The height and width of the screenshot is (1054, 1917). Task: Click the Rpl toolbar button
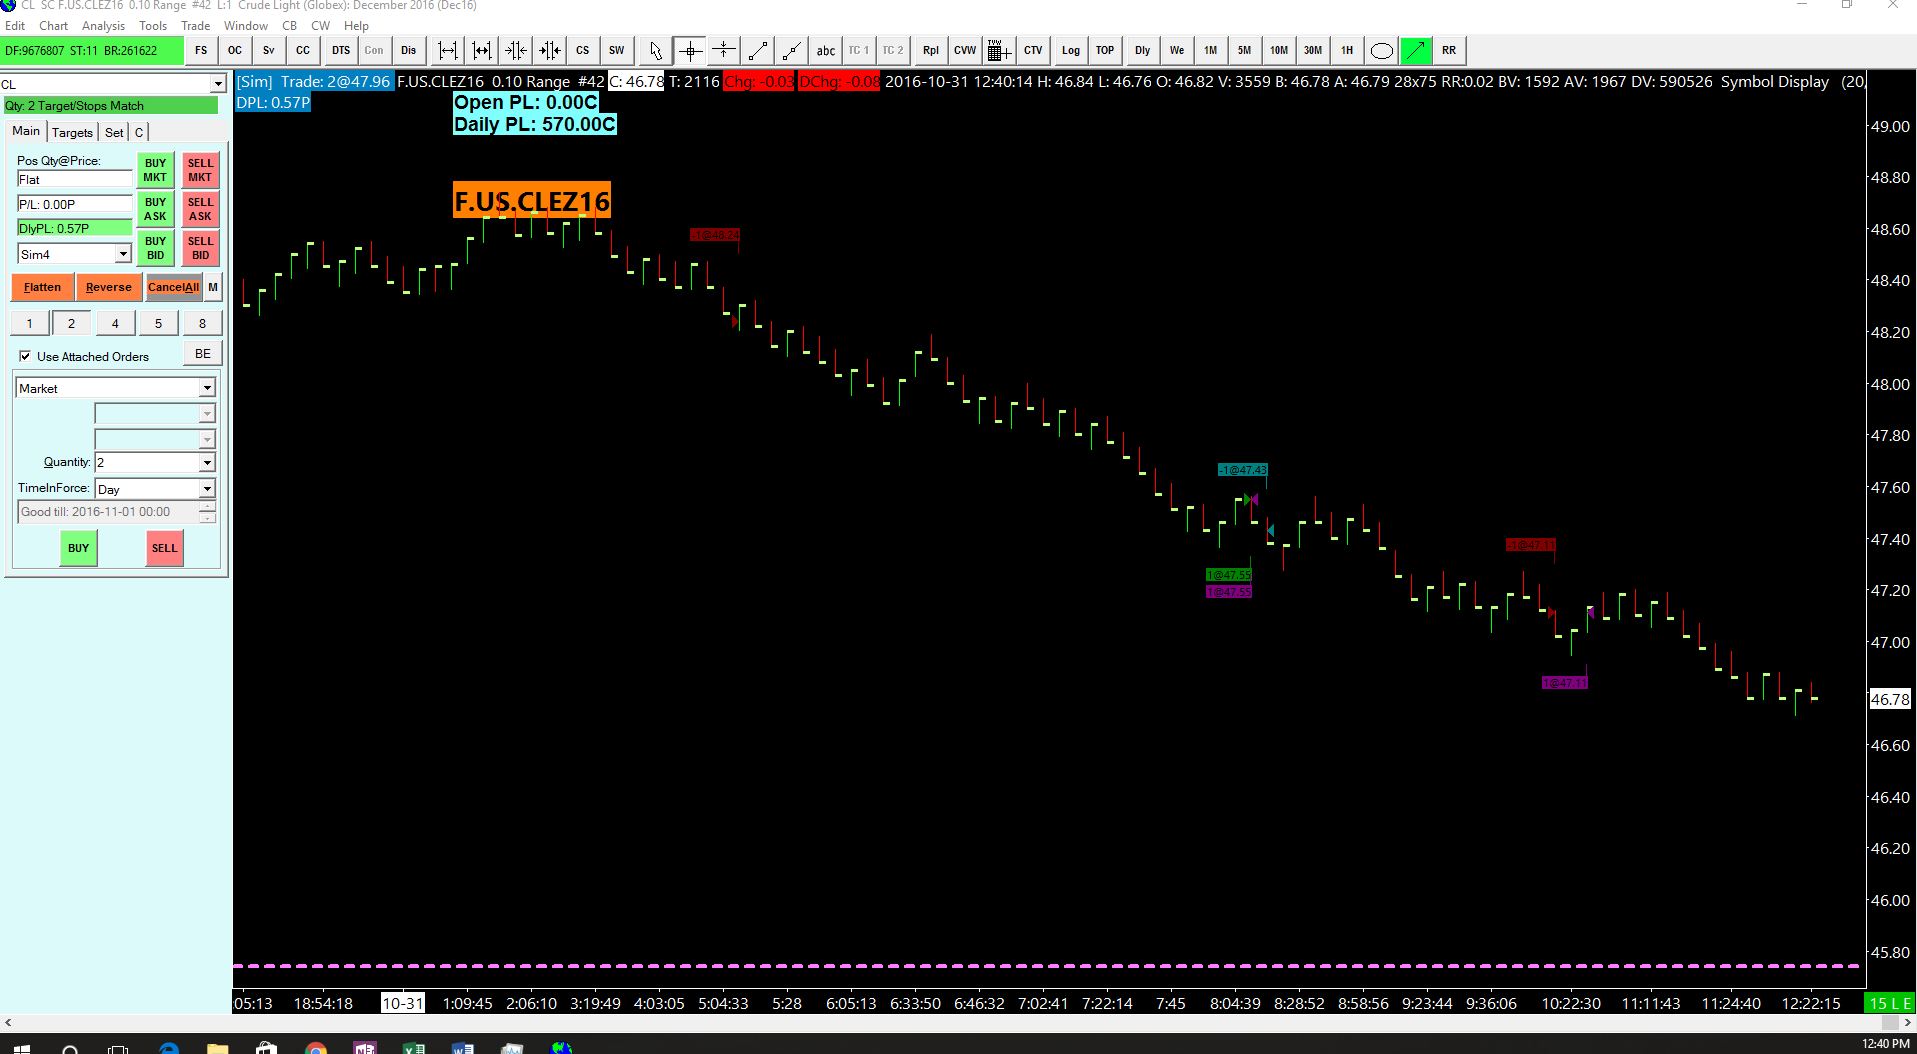[931, 50]
